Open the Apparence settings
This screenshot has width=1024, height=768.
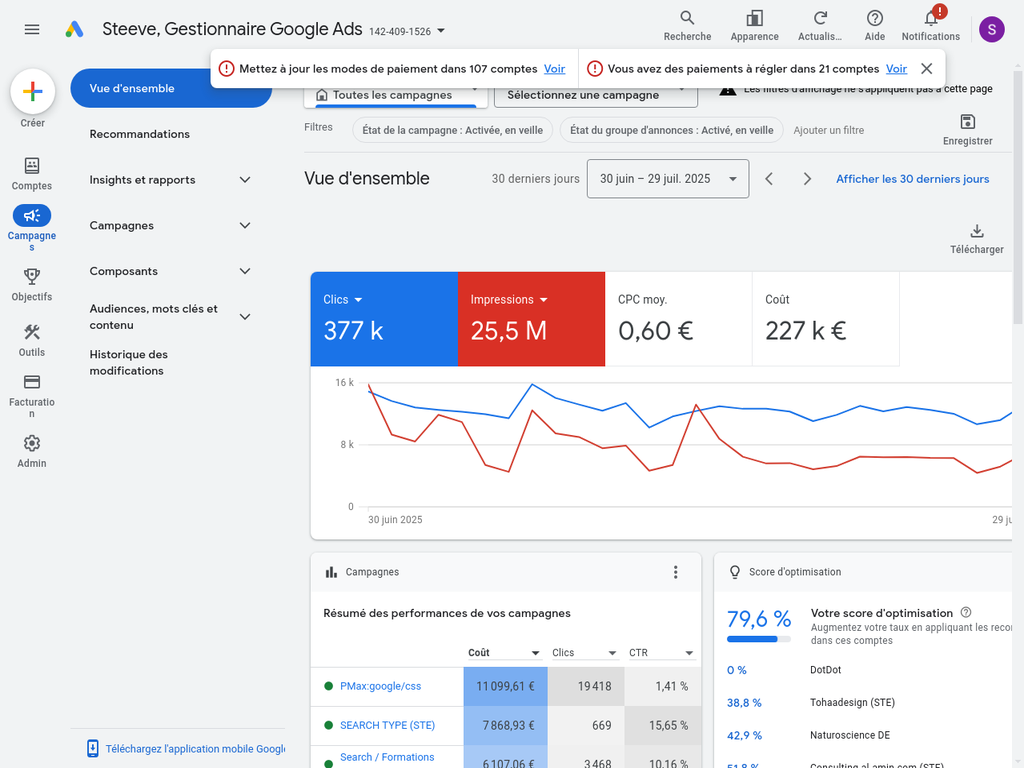(754, 26)
